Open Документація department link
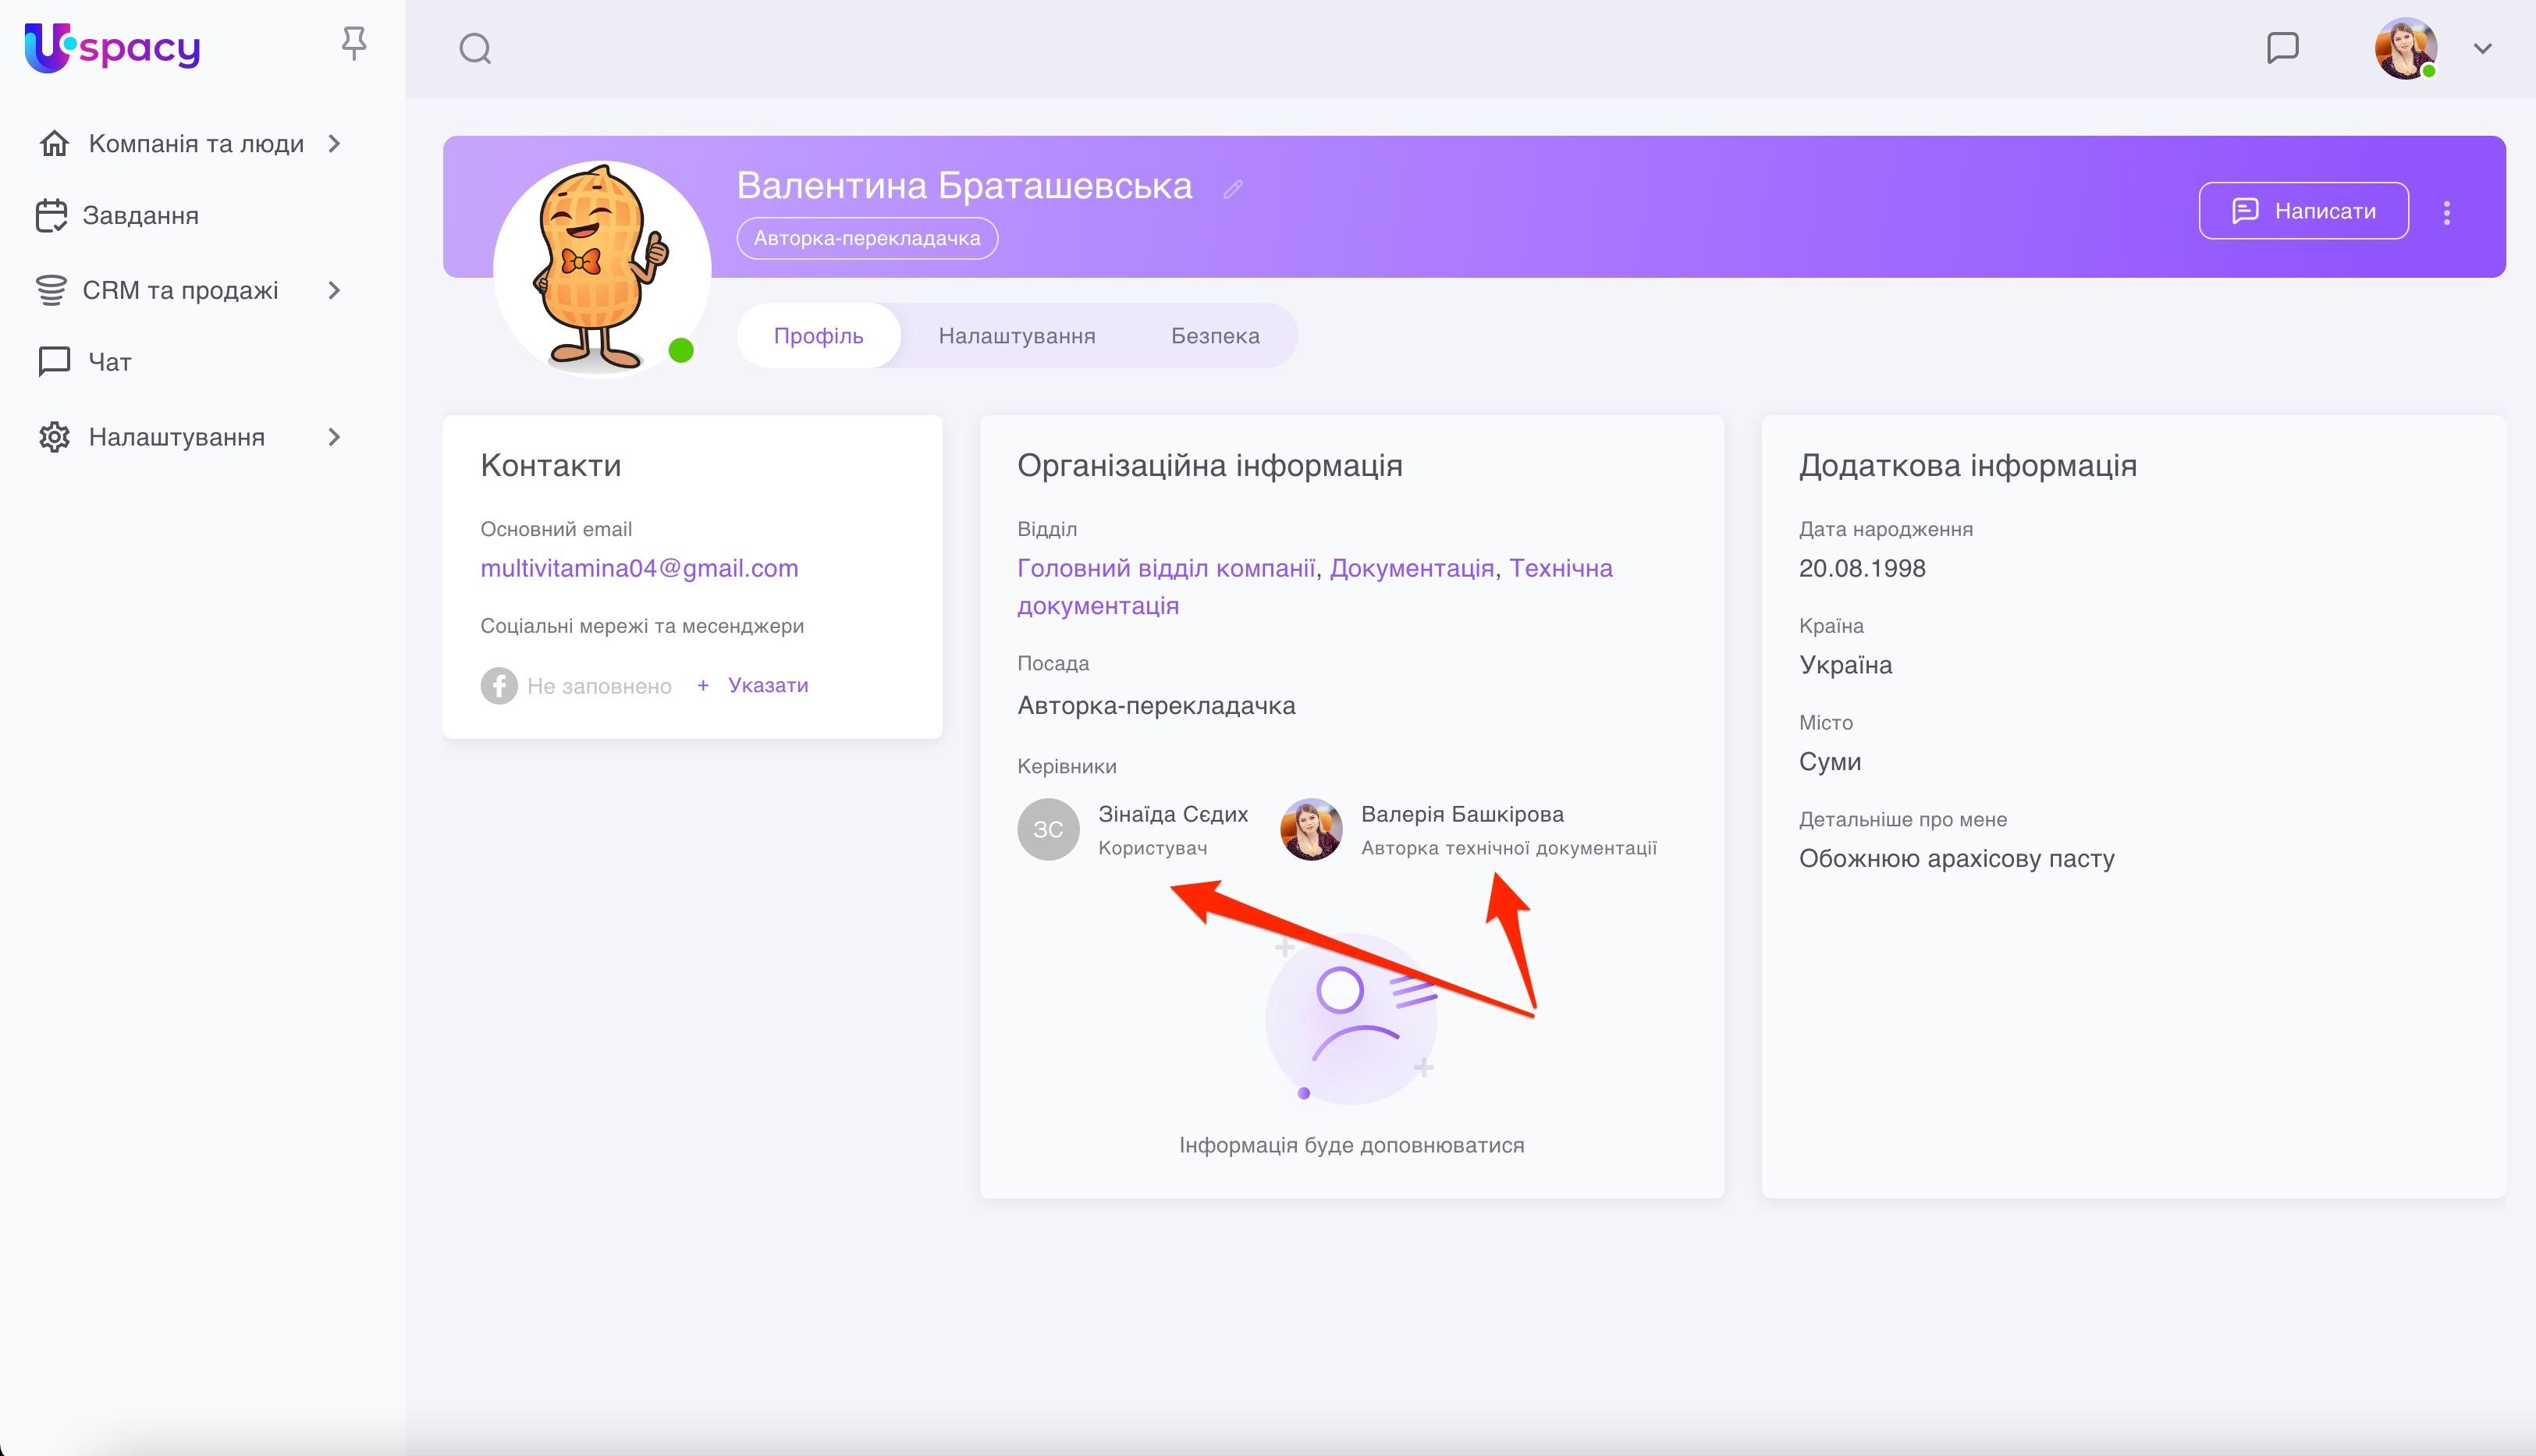2536x1456 pixels. click(x=1411, y=568)
